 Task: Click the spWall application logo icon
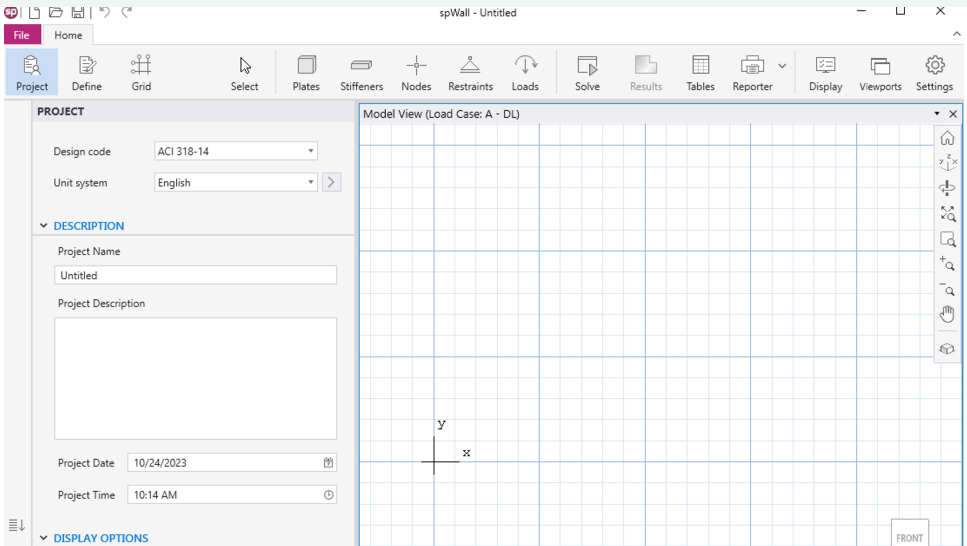(12, 12)
